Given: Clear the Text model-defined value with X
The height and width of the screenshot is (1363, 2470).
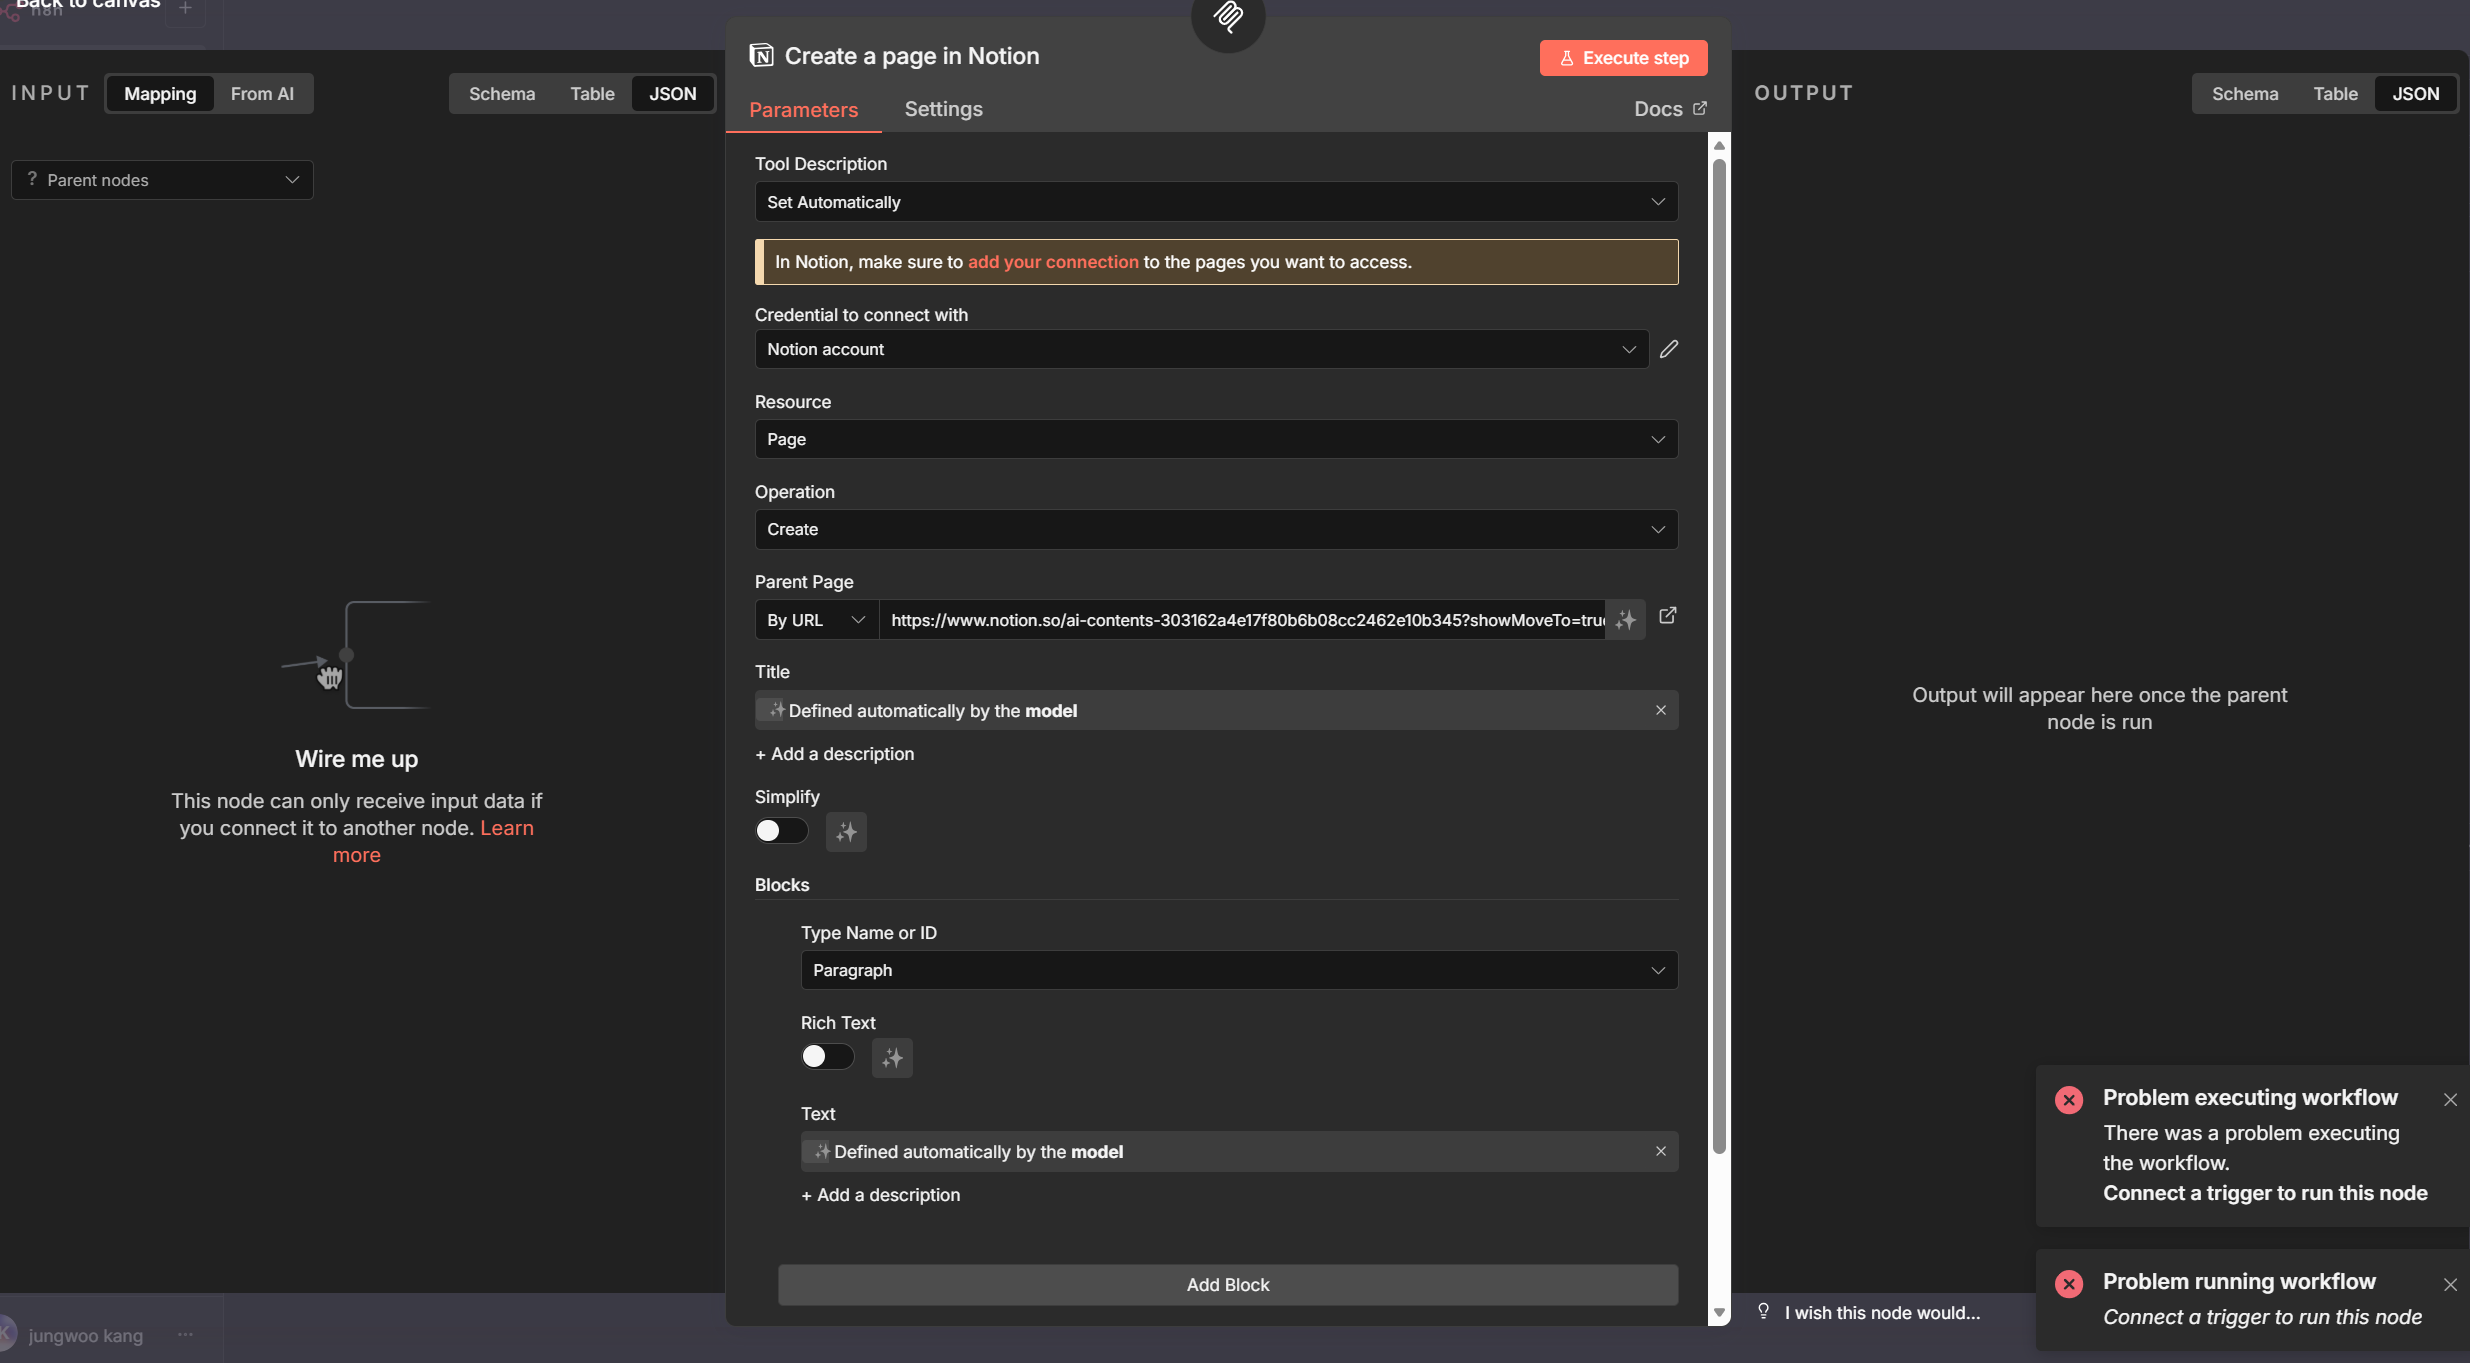Looking at the screenshot, I should (1660, 1151).
